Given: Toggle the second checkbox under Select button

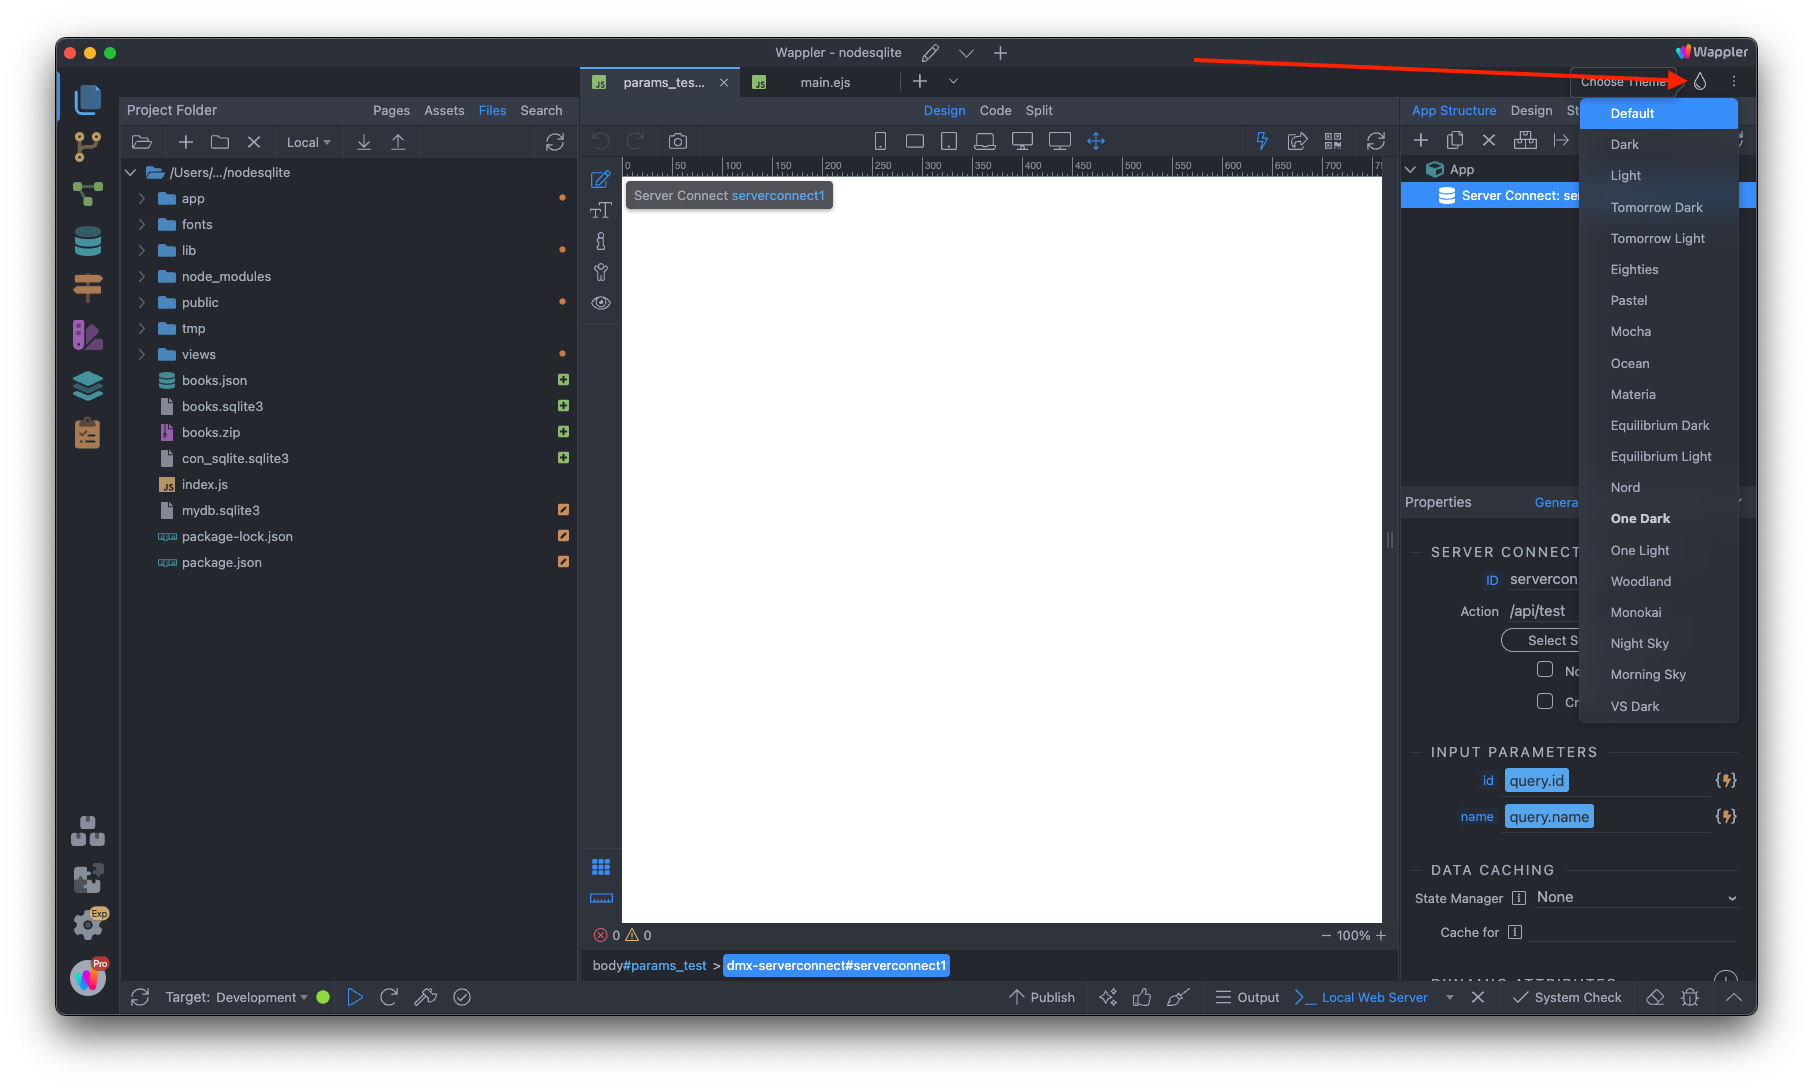Looking at the screenshot, I should (x=1545, y=701).
